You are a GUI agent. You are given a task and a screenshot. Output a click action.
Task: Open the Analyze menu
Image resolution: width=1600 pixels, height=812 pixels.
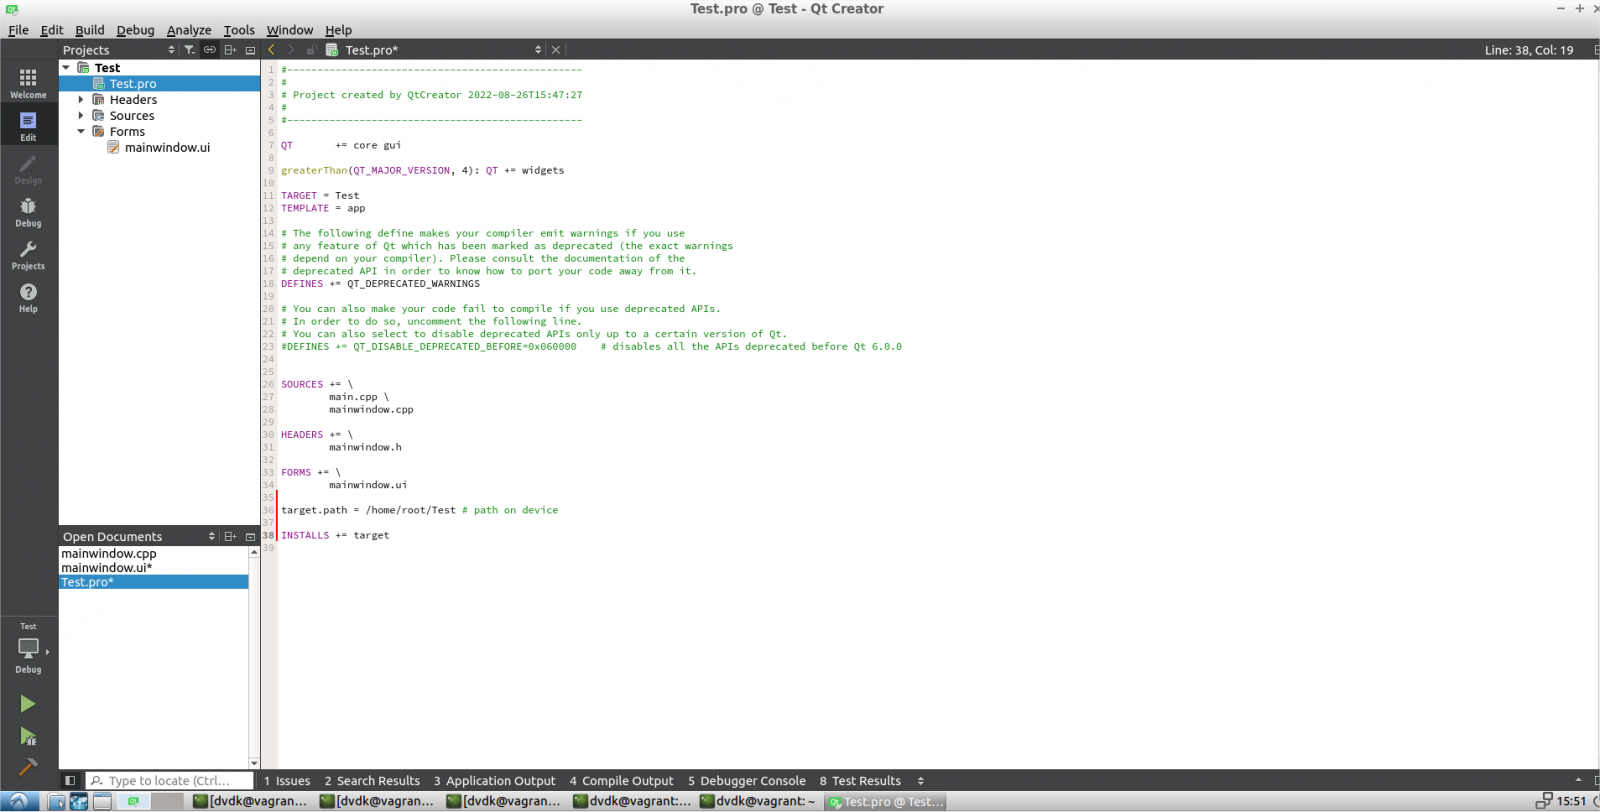188,30
